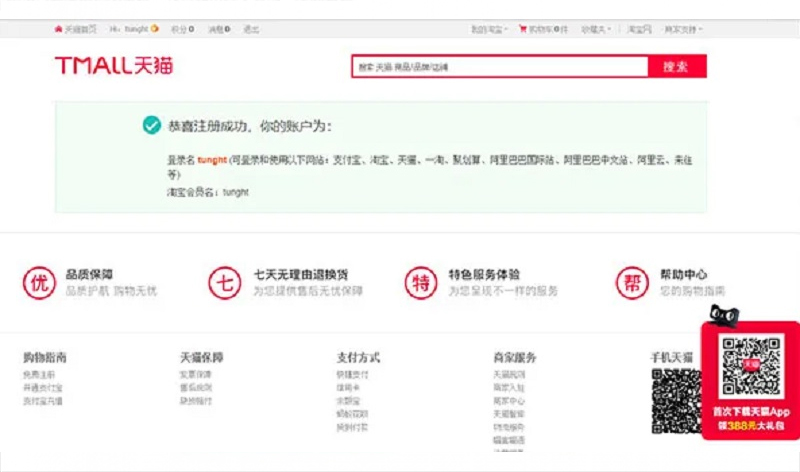The image size is (800, 472).
Task: Click 缺货赔付 footer link
Action: coord(195,401)
